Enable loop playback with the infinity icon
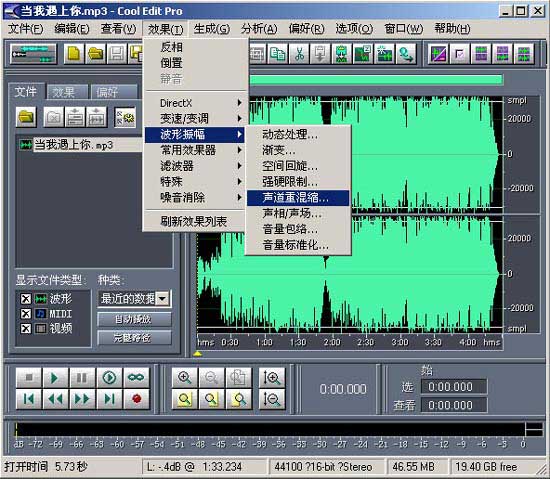The image size is (550, 479). pyautogui.click(x=136, y=377)
